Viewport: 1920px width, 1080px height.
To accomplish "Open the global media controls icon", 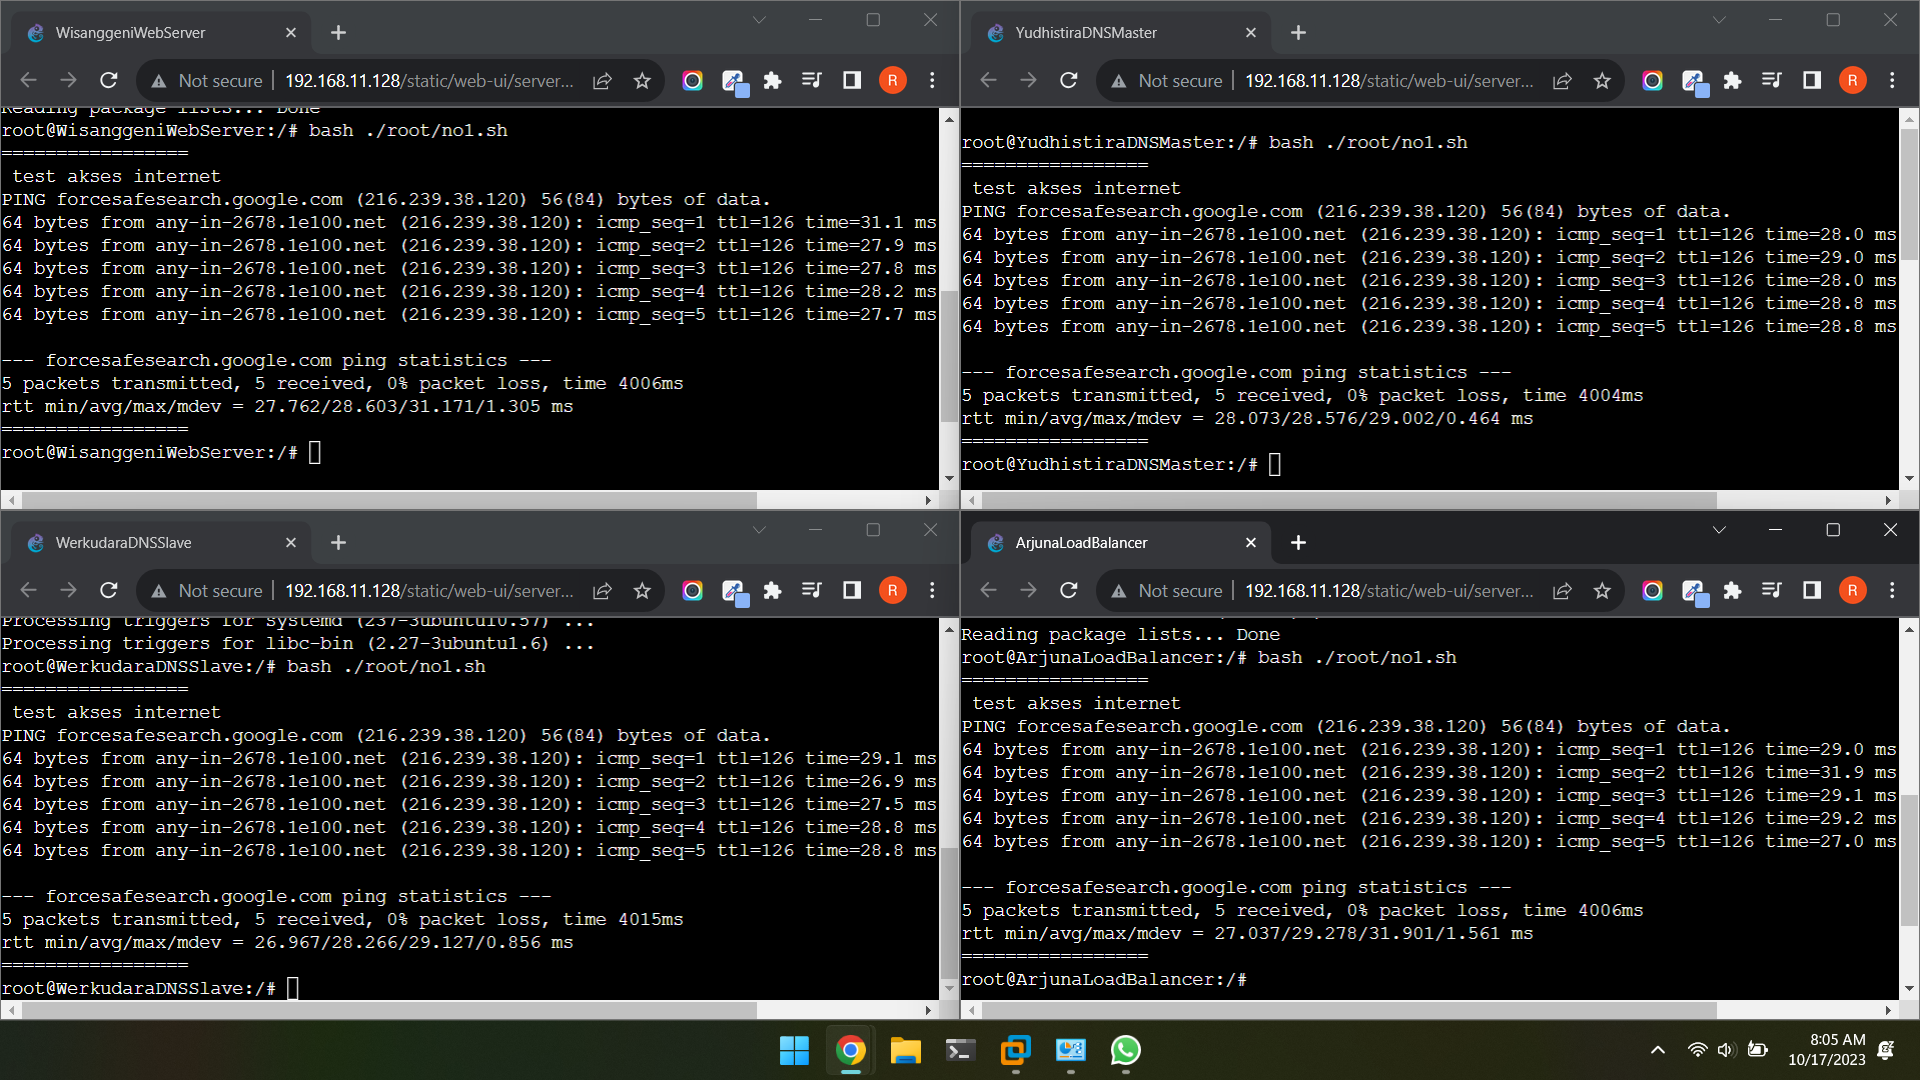I will tap(812, 80).
